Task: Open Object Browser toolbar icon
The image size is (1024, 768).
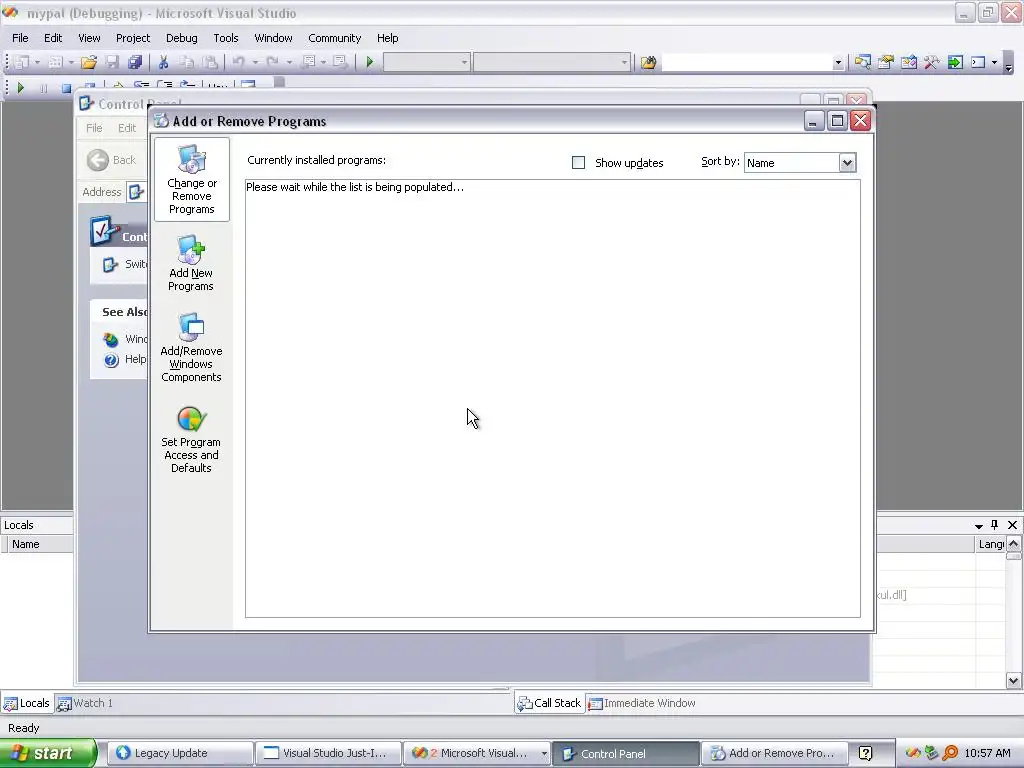Action: 908,63
